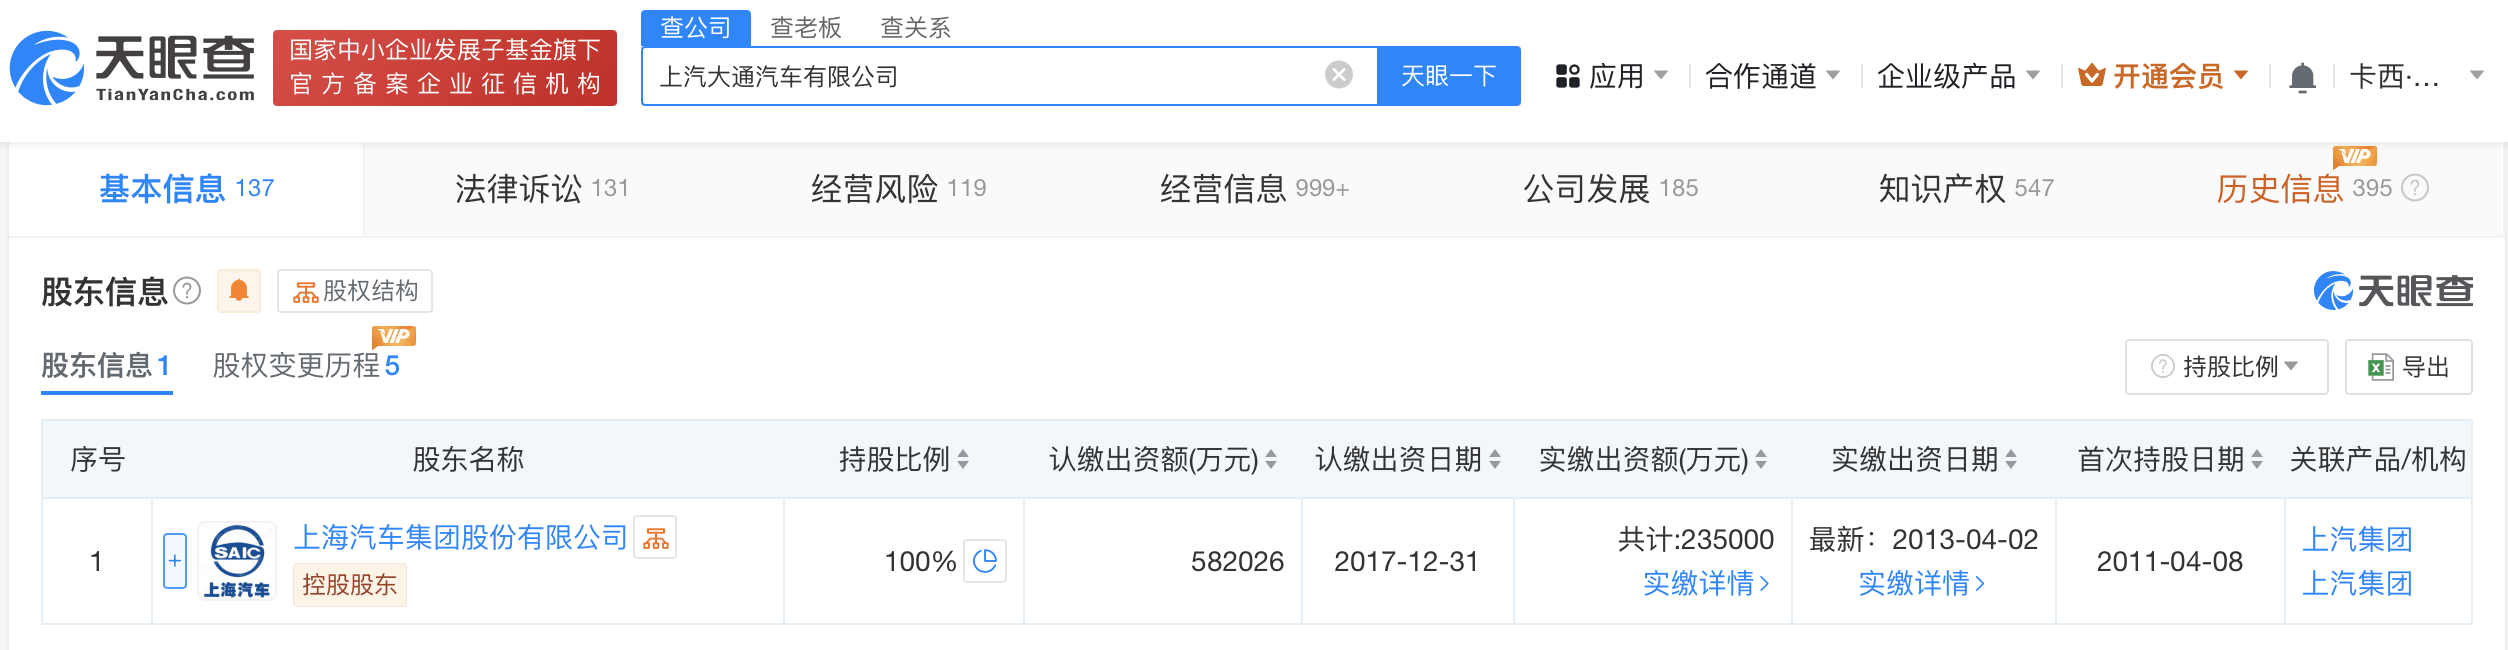Click the 2017-12-31 date cell
Image resolution: width=2508 pixels, height=650 pixels.
(x=1406, y=562)
